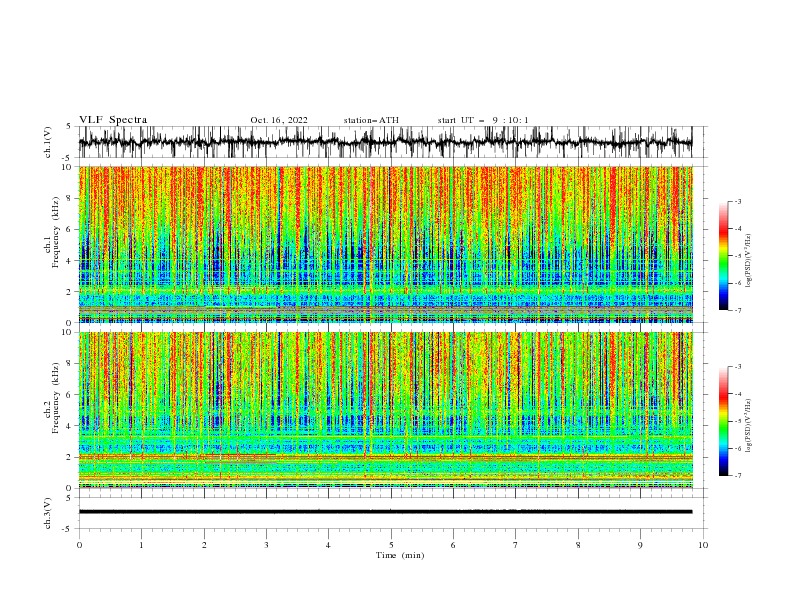792x612 pixels.
Task: Click the "VLF Spectra" plot title
Action: 113,120
